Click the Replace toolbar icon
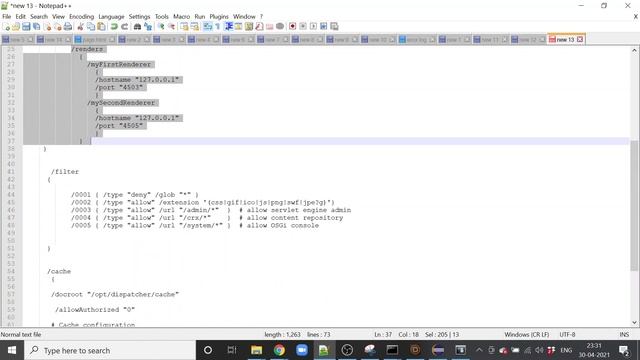Screen dimensions: 640x360 (148, 27)
